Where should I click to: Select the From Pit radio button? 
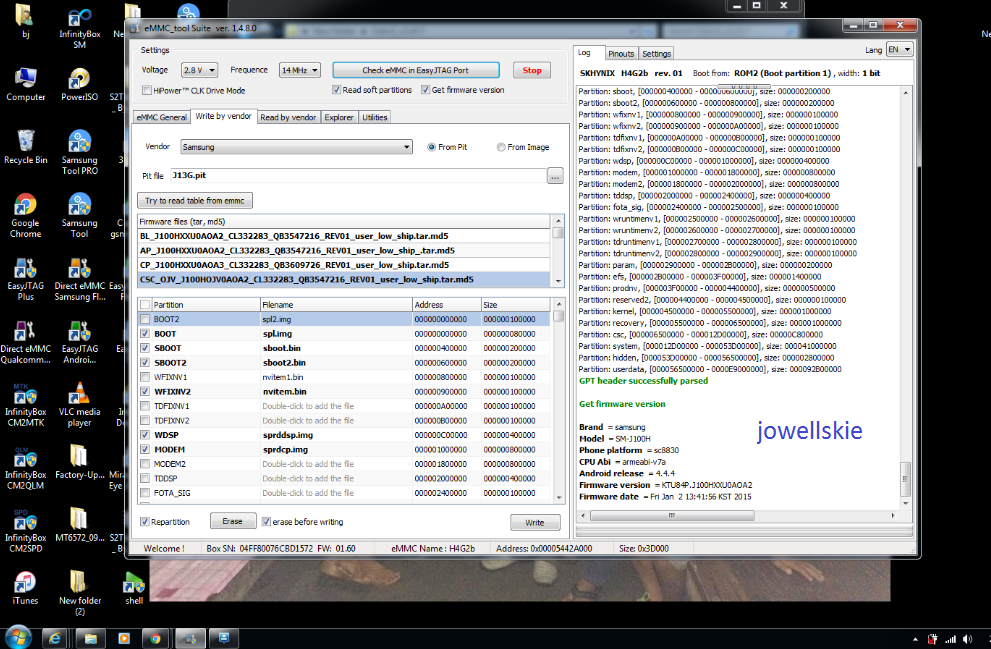[432, 147]
